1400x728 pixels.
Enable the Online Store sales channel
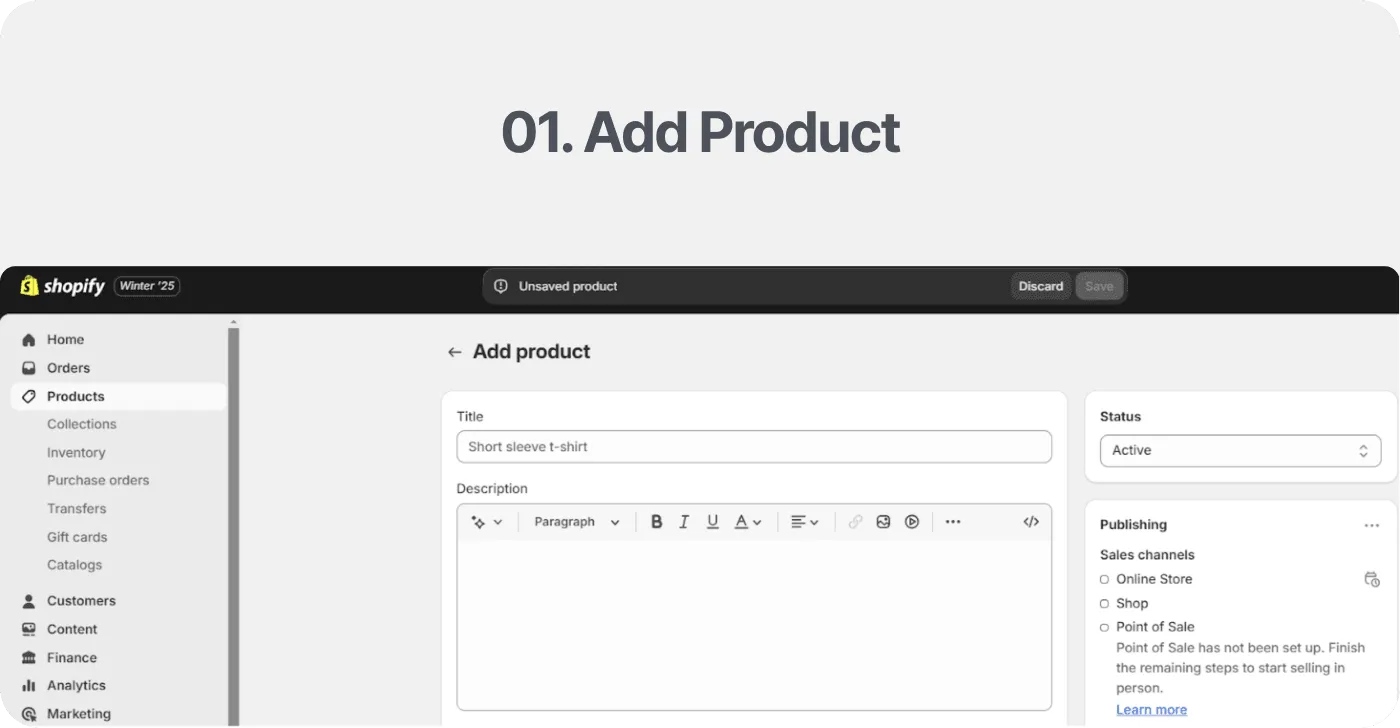click(x=1103, y=579)
